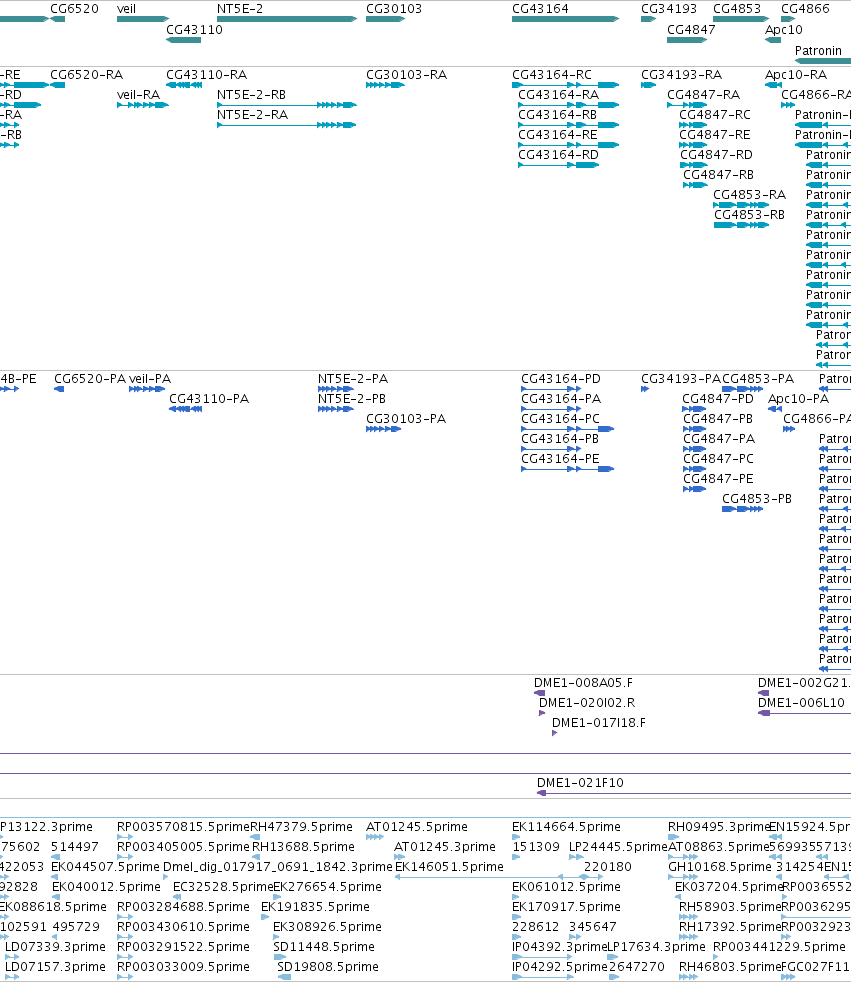Select the veil gene feature
The image size is (851, 982).
(x=143, y=19)
